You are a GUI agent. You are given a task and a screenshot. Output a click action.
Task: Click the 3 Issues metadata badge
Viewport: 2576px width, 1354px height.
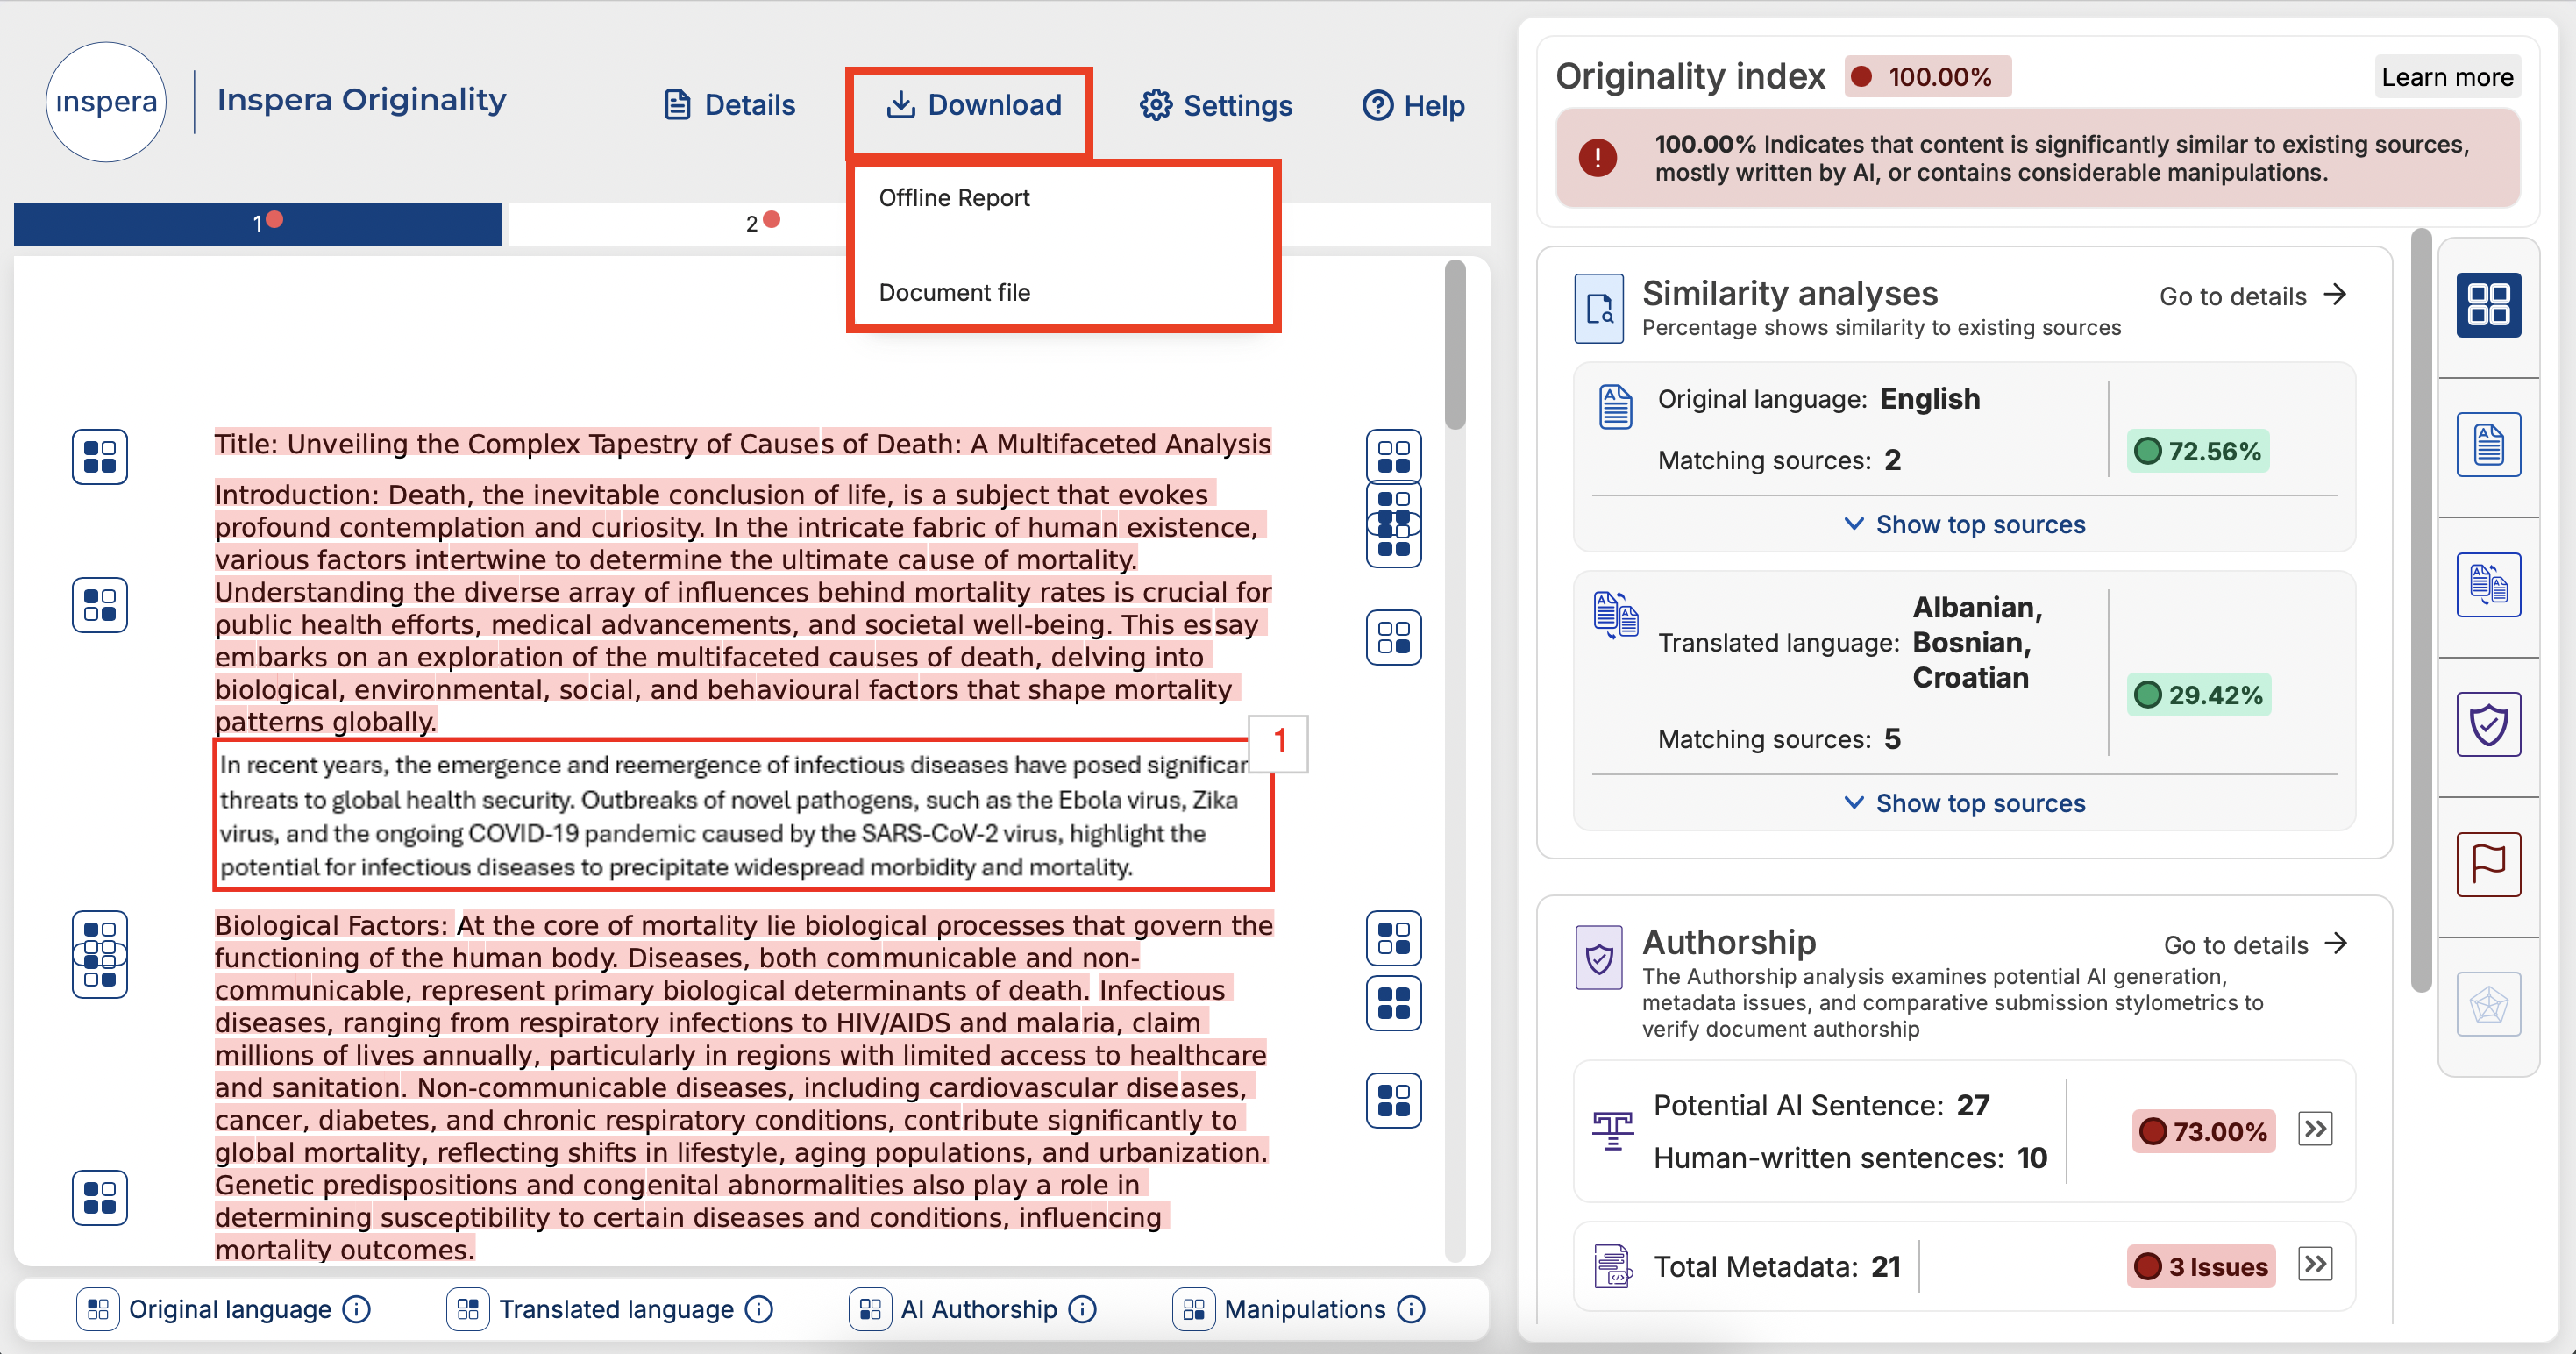[2201, 1267]
